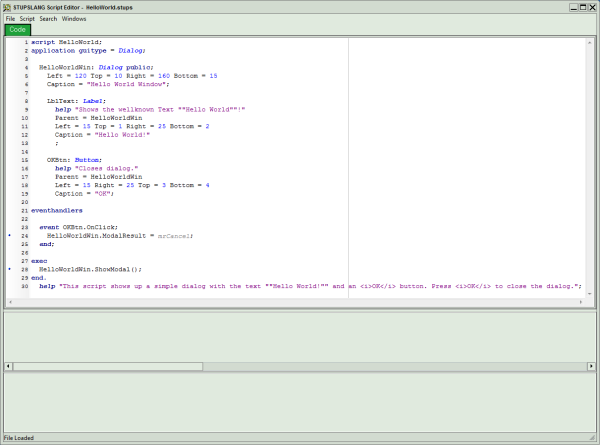Click the editor horizontal scroll right arrow
600x445 pixels.
(581, 302)
